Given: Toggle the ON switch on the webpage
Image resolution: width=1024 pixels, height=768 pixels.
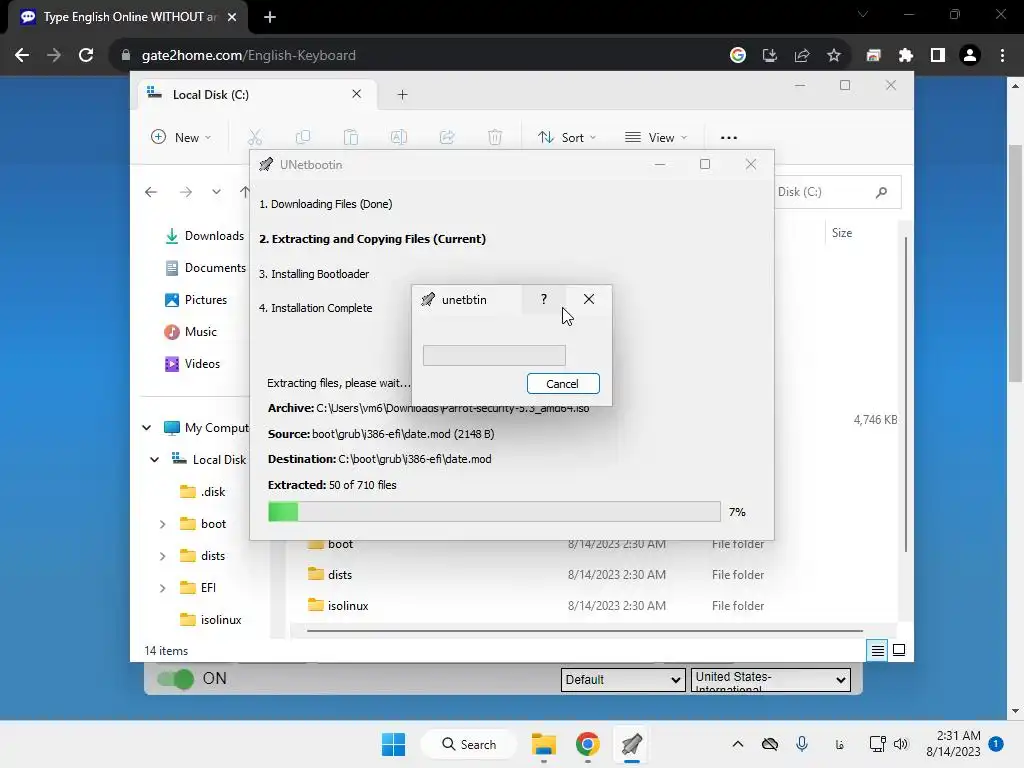Looking at the screenshot, I should (176, 679).
